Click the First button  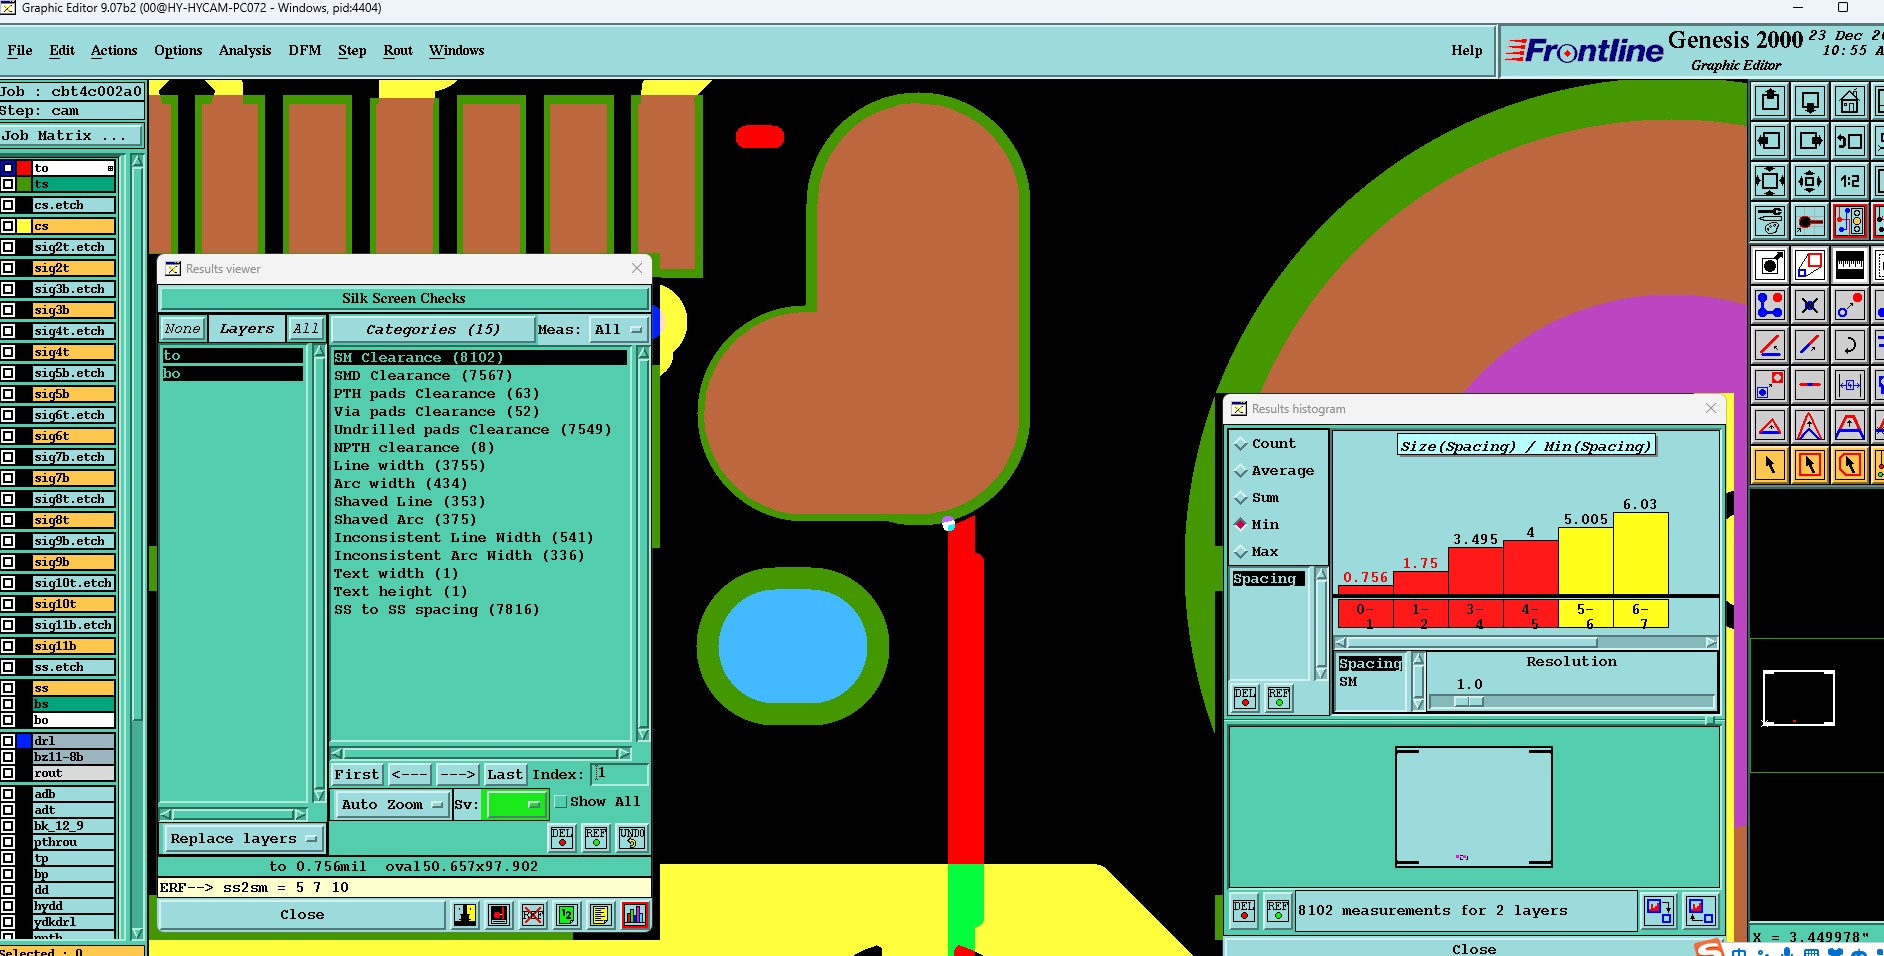[x=357, y=774]
